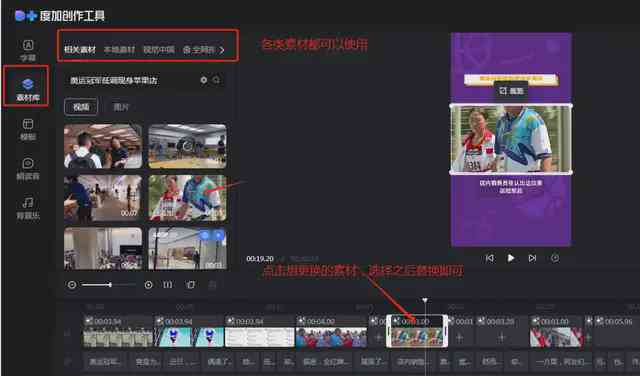Zoom in the timeline
640x376 pixels.
pyautogui.click(x=149, y=285)
